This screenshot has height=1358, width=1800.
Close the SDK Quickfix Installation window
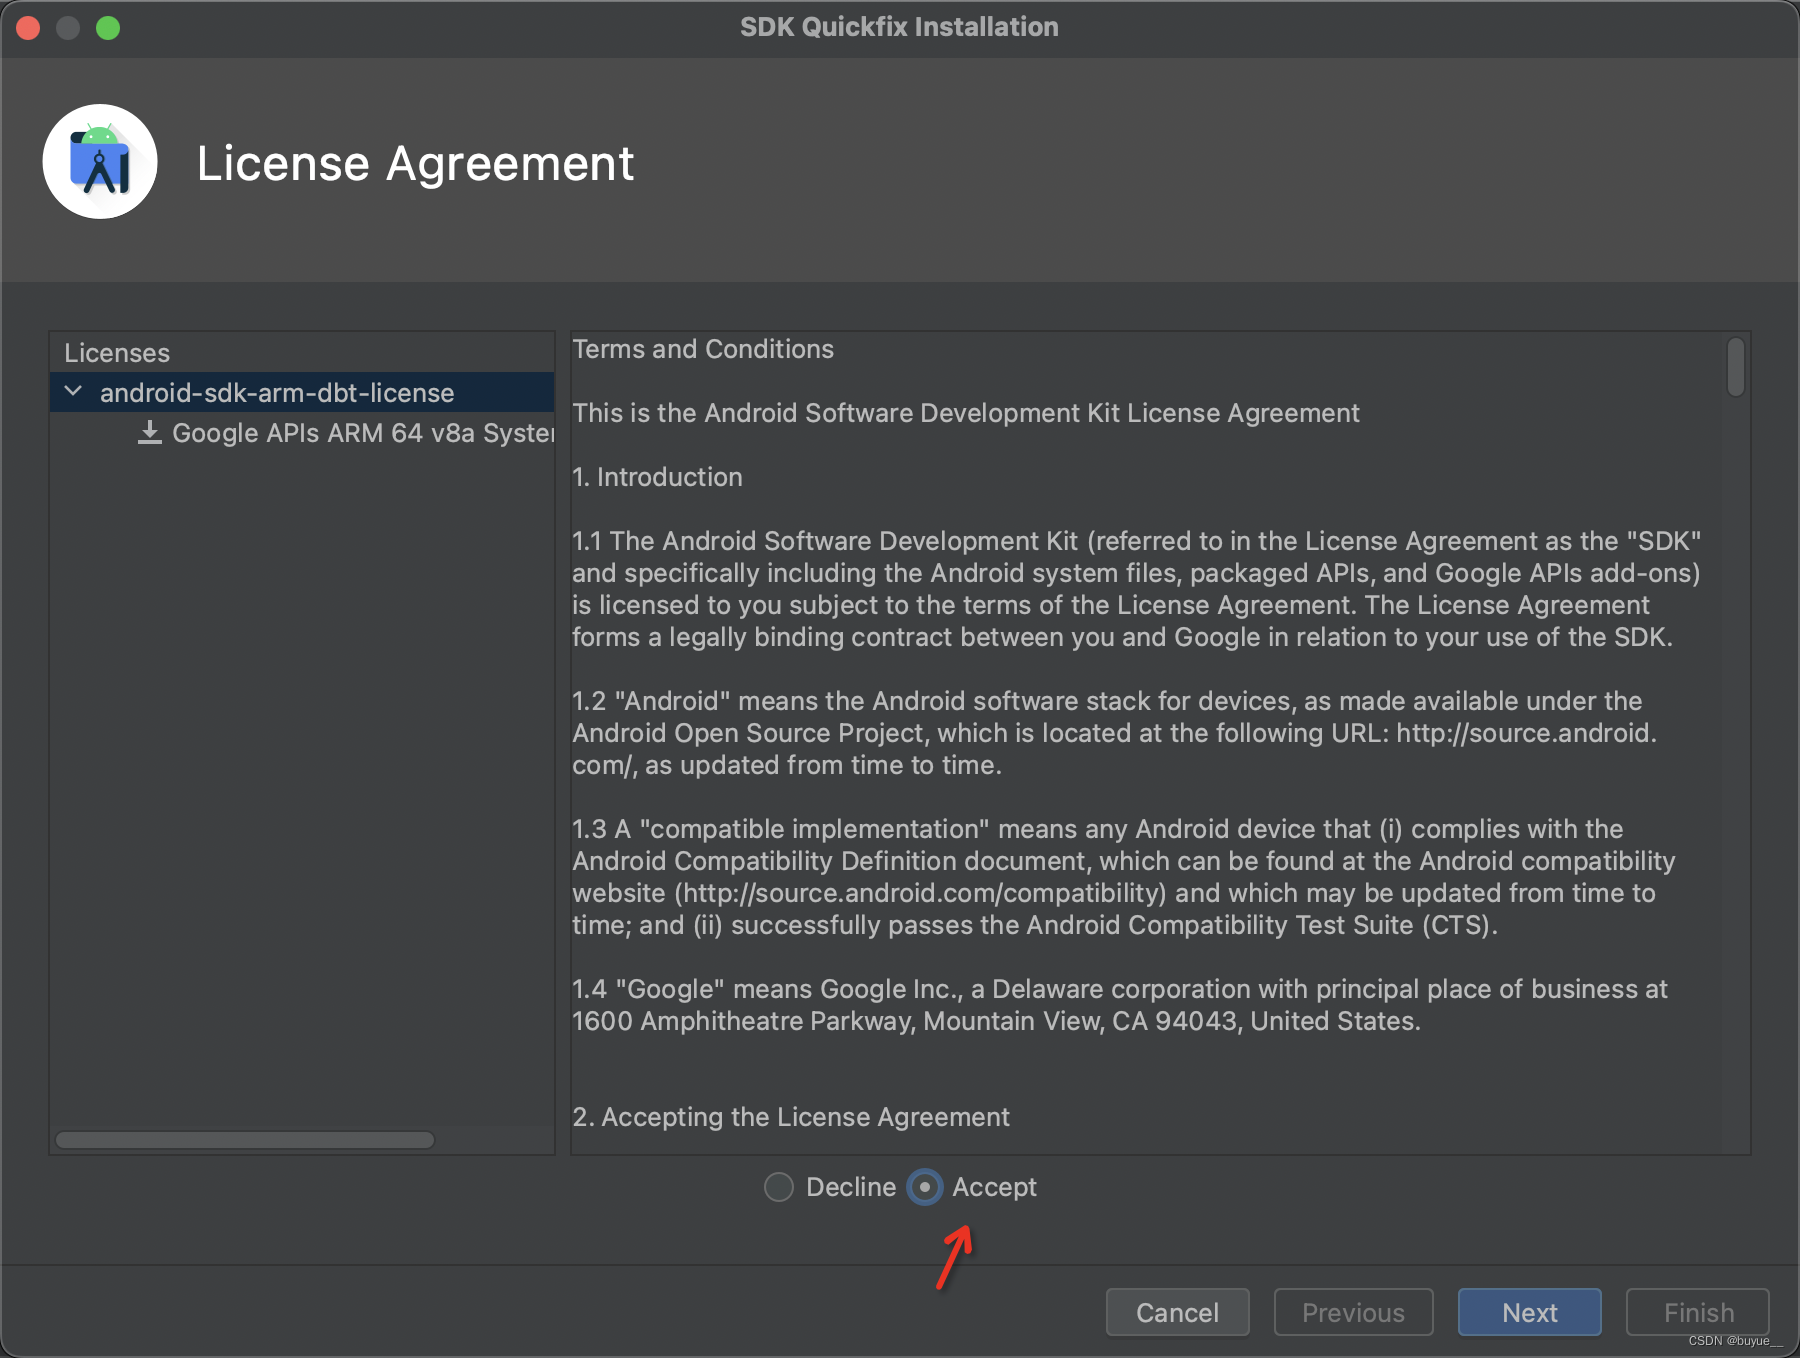tap(28, 28)
